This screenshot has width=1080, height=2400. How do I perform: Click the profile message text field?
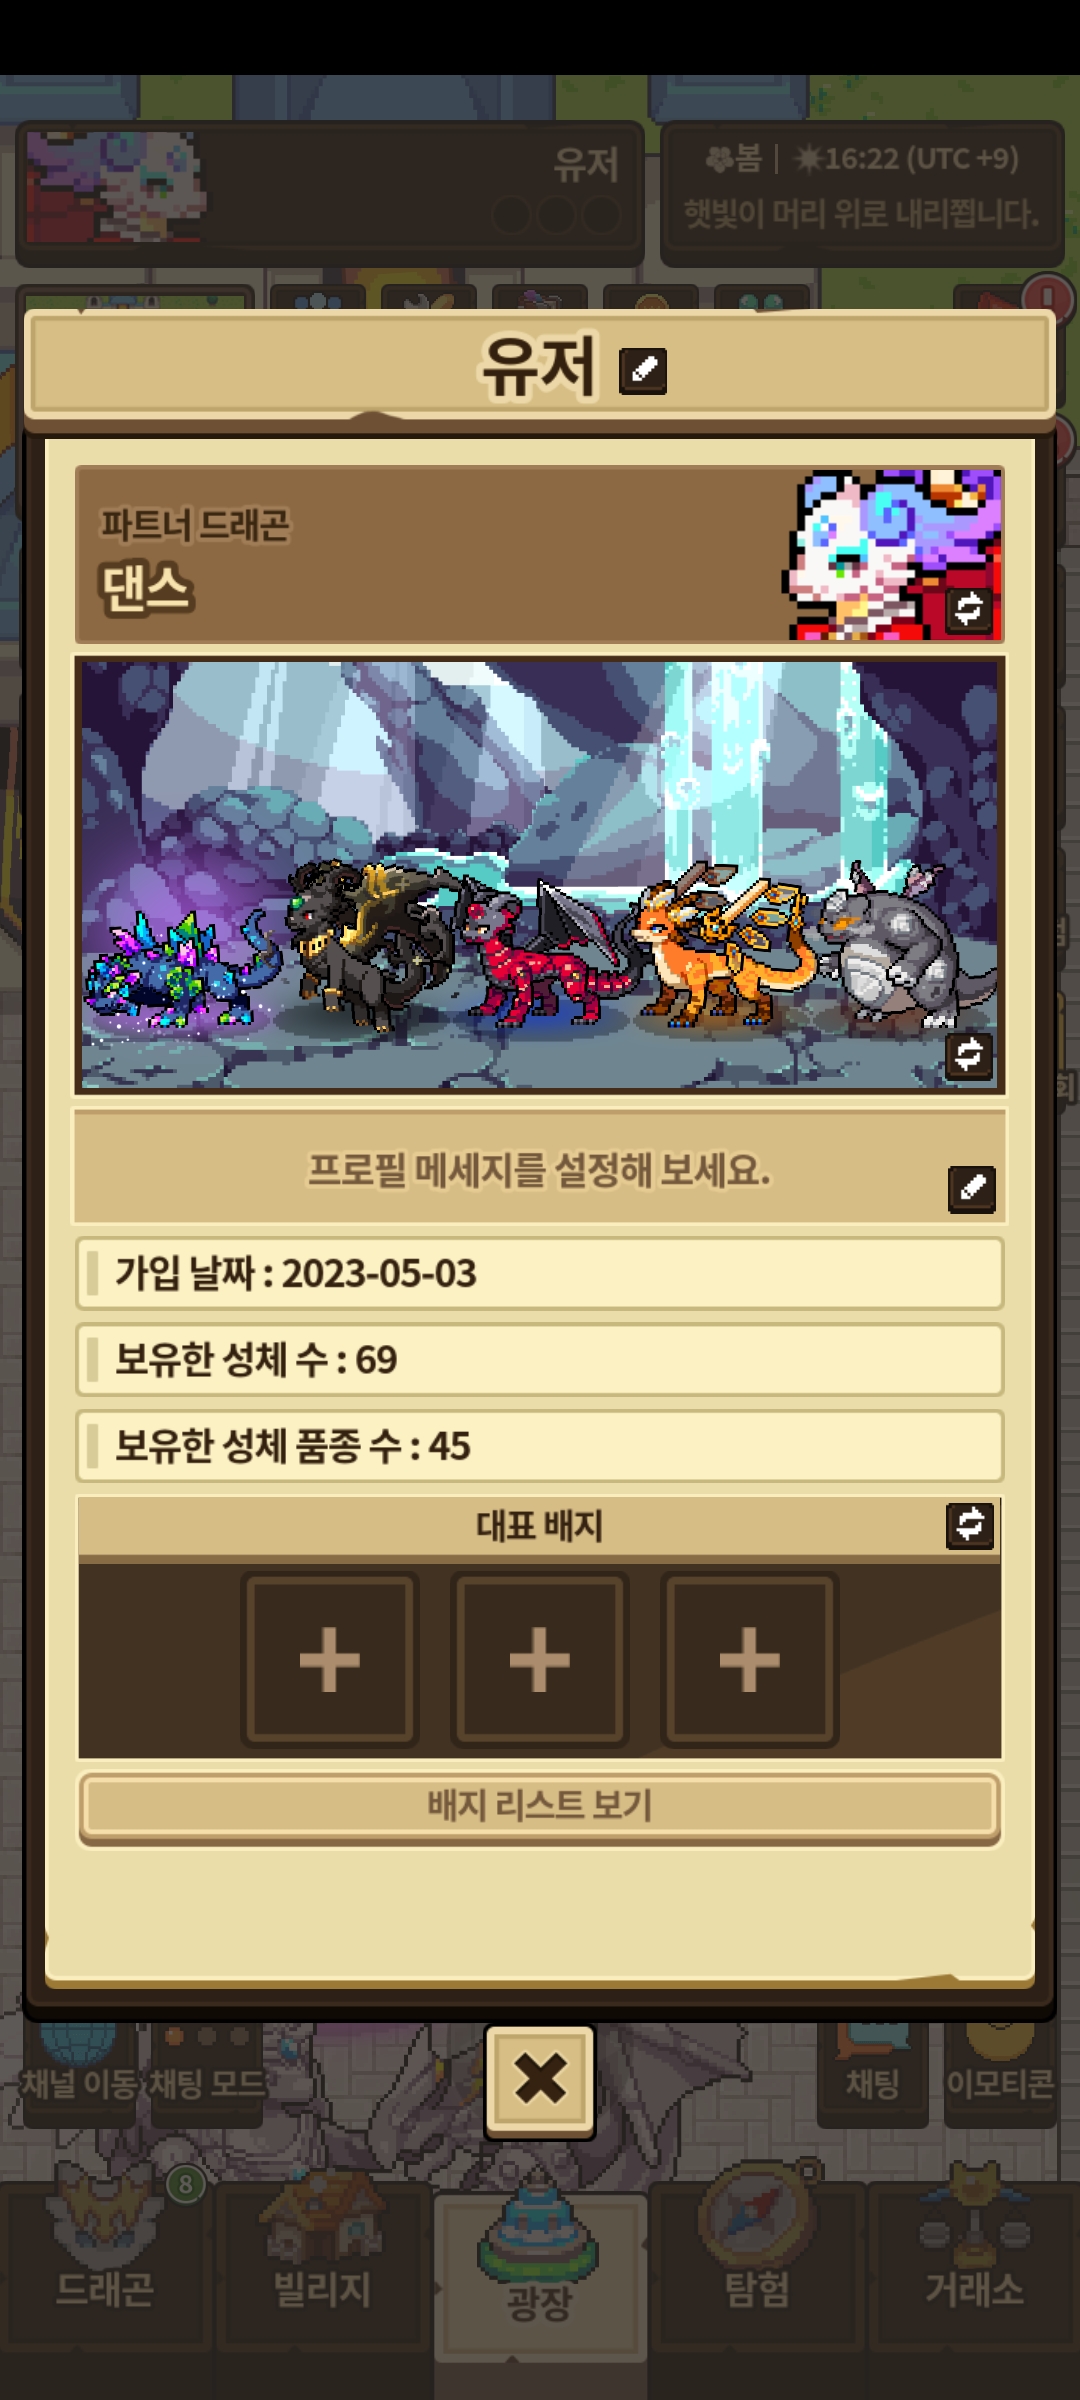click(540, 1168)
